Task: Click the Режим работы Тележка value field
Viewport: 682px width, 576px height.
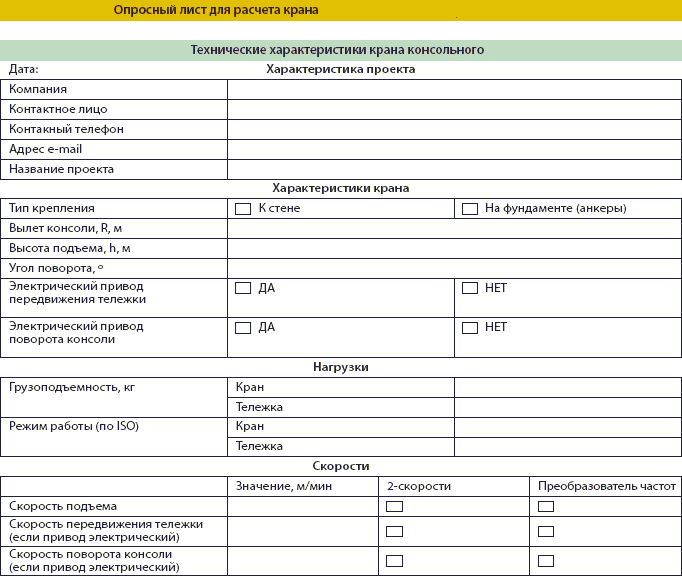Action: point(568,447)
